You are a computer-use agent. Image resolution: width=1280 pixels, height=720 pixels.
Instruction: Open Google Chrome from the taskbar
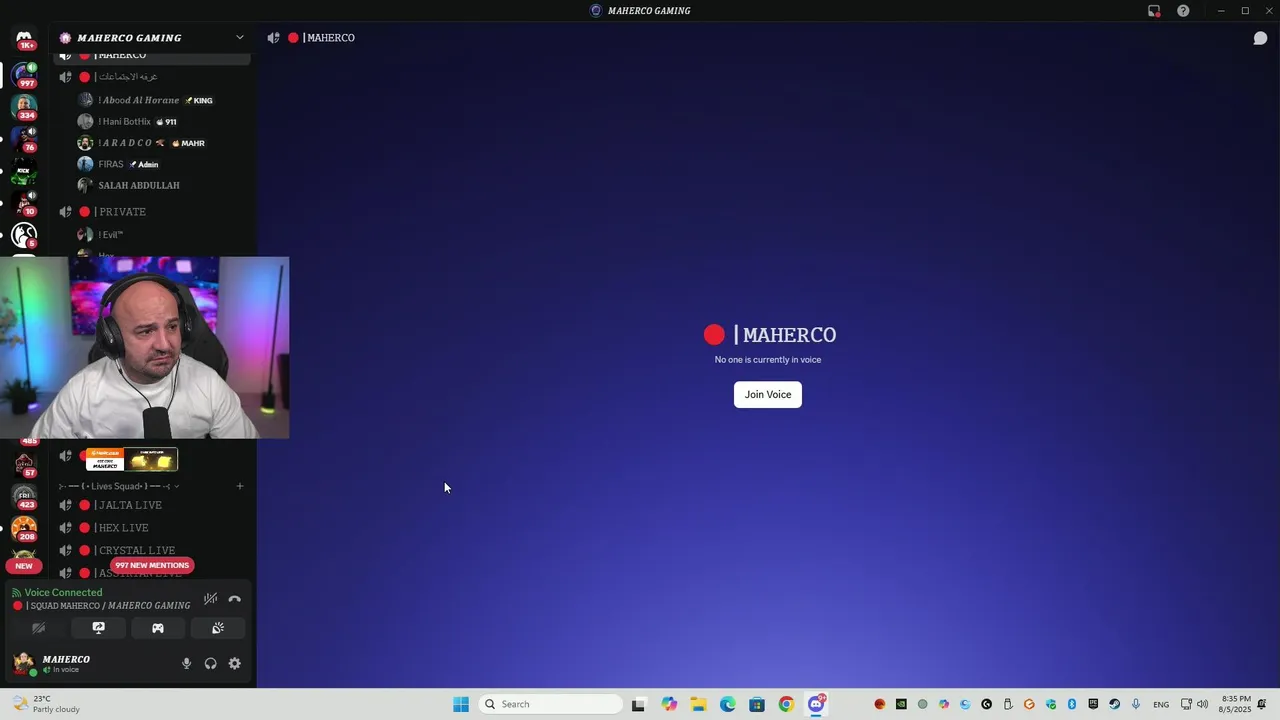point(786,704)
